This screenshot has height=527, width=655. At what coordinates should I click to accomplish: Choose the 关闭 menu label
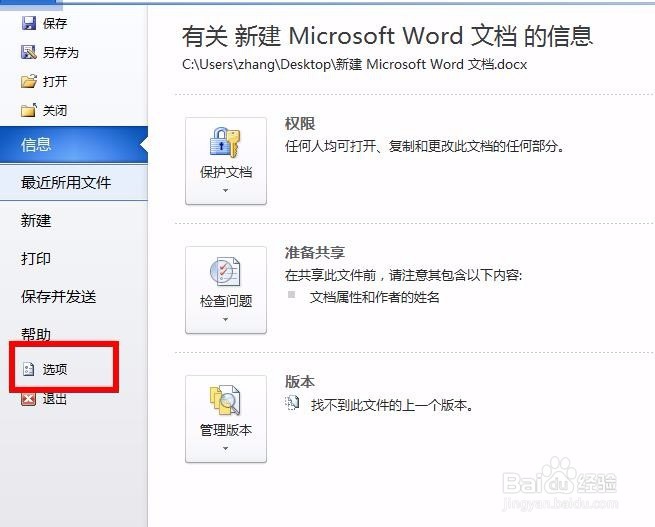(x=55, y=111)
